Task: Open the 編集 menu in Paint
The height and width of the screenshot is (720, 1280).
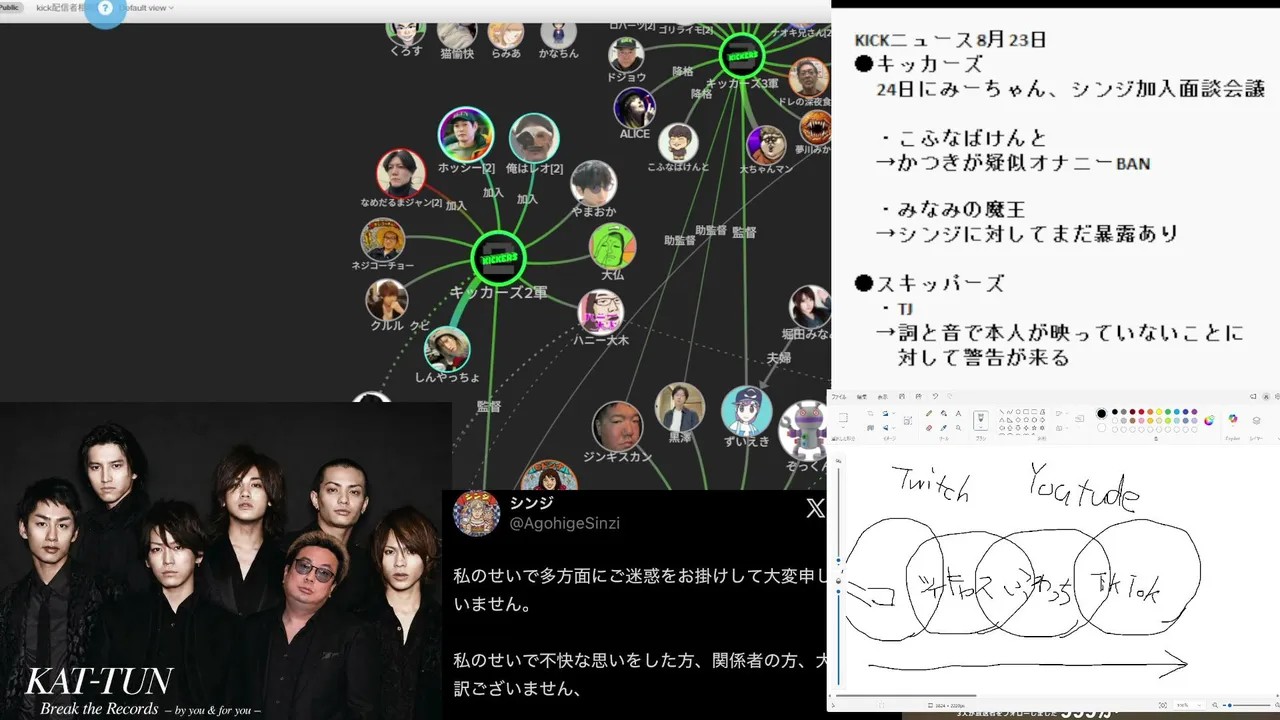Action: point(862,397)
